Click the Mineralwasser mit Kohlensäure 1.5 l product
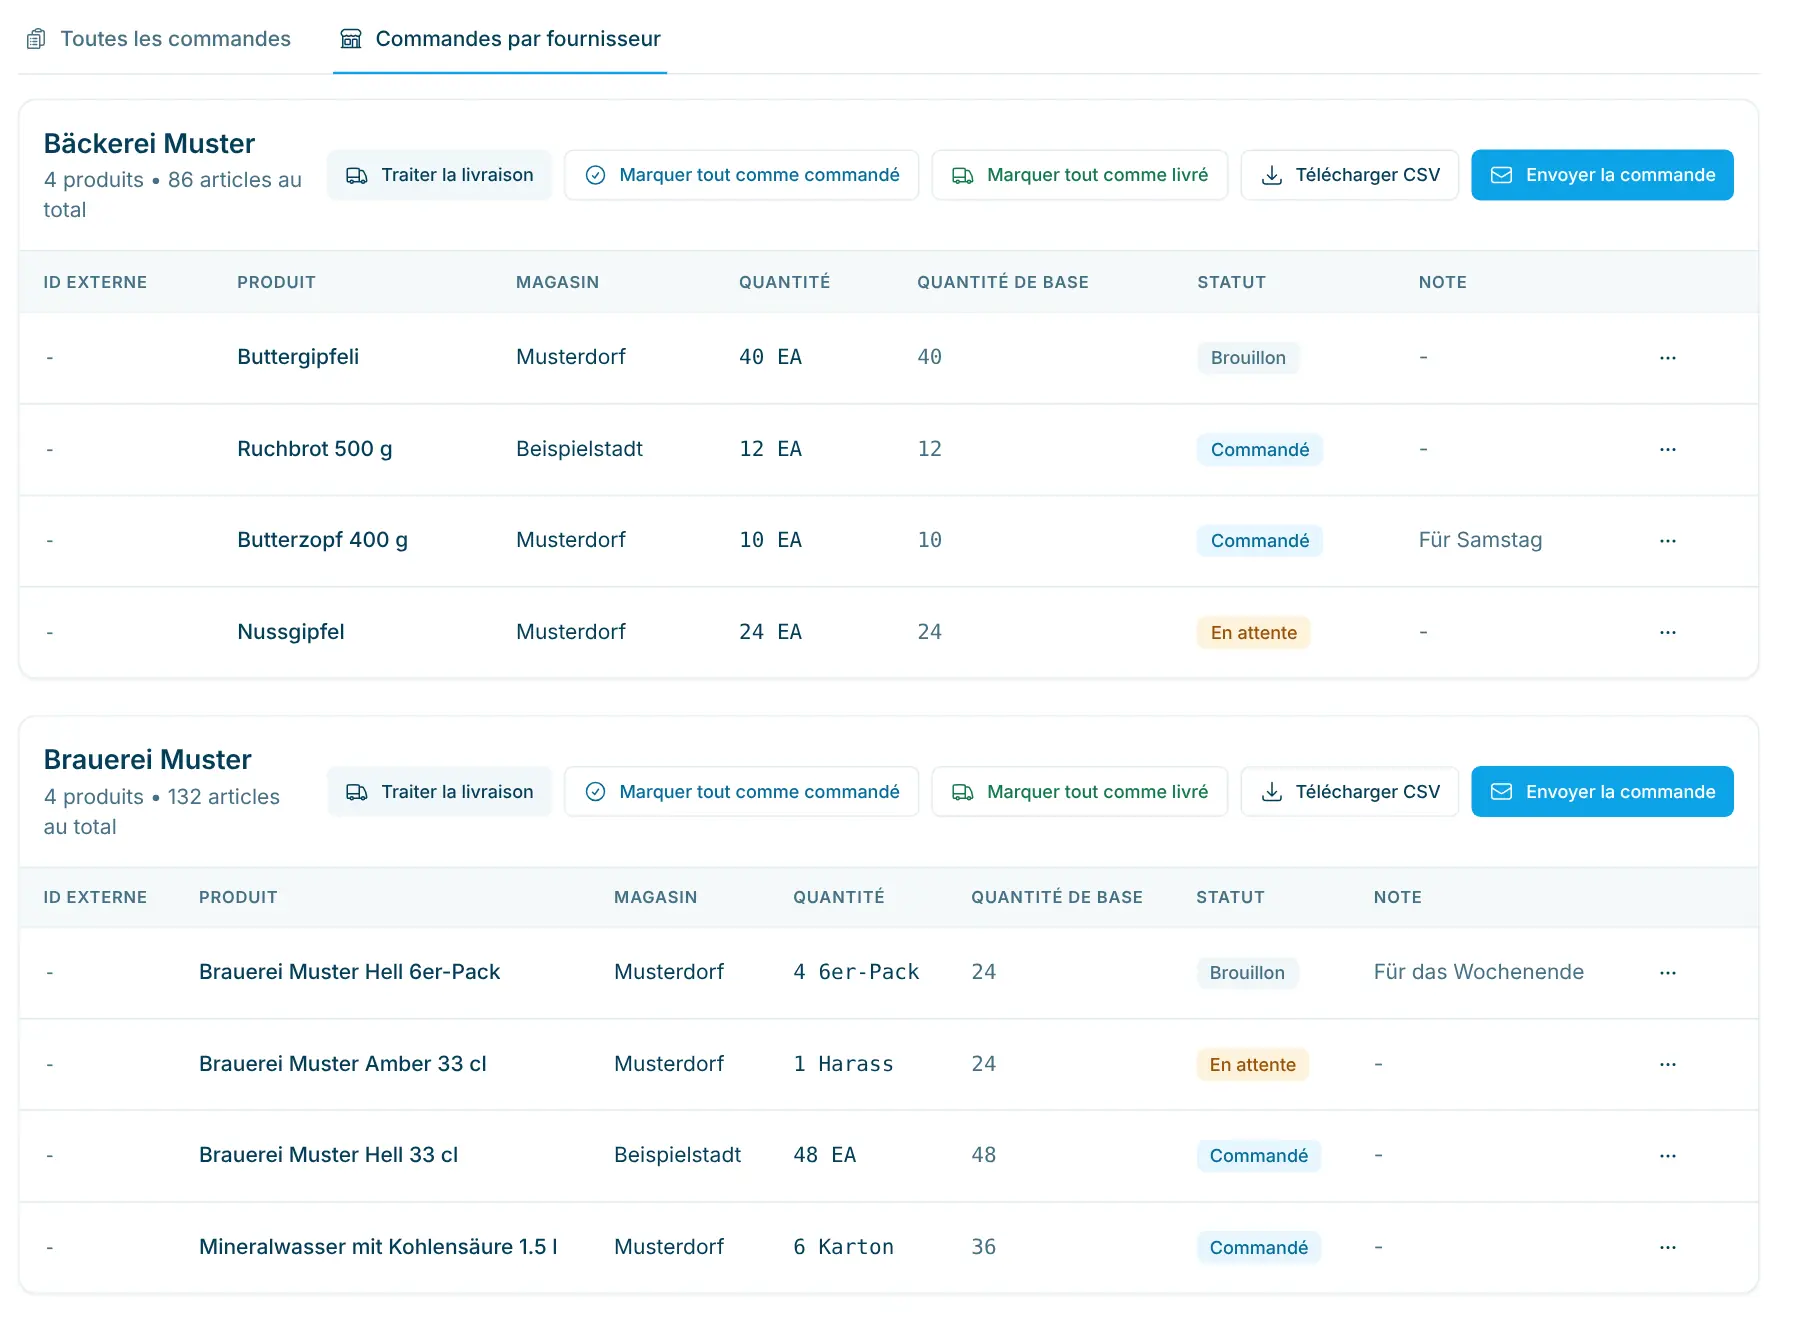This screenshot has height=1331, width=1796. click(378, 1247)
